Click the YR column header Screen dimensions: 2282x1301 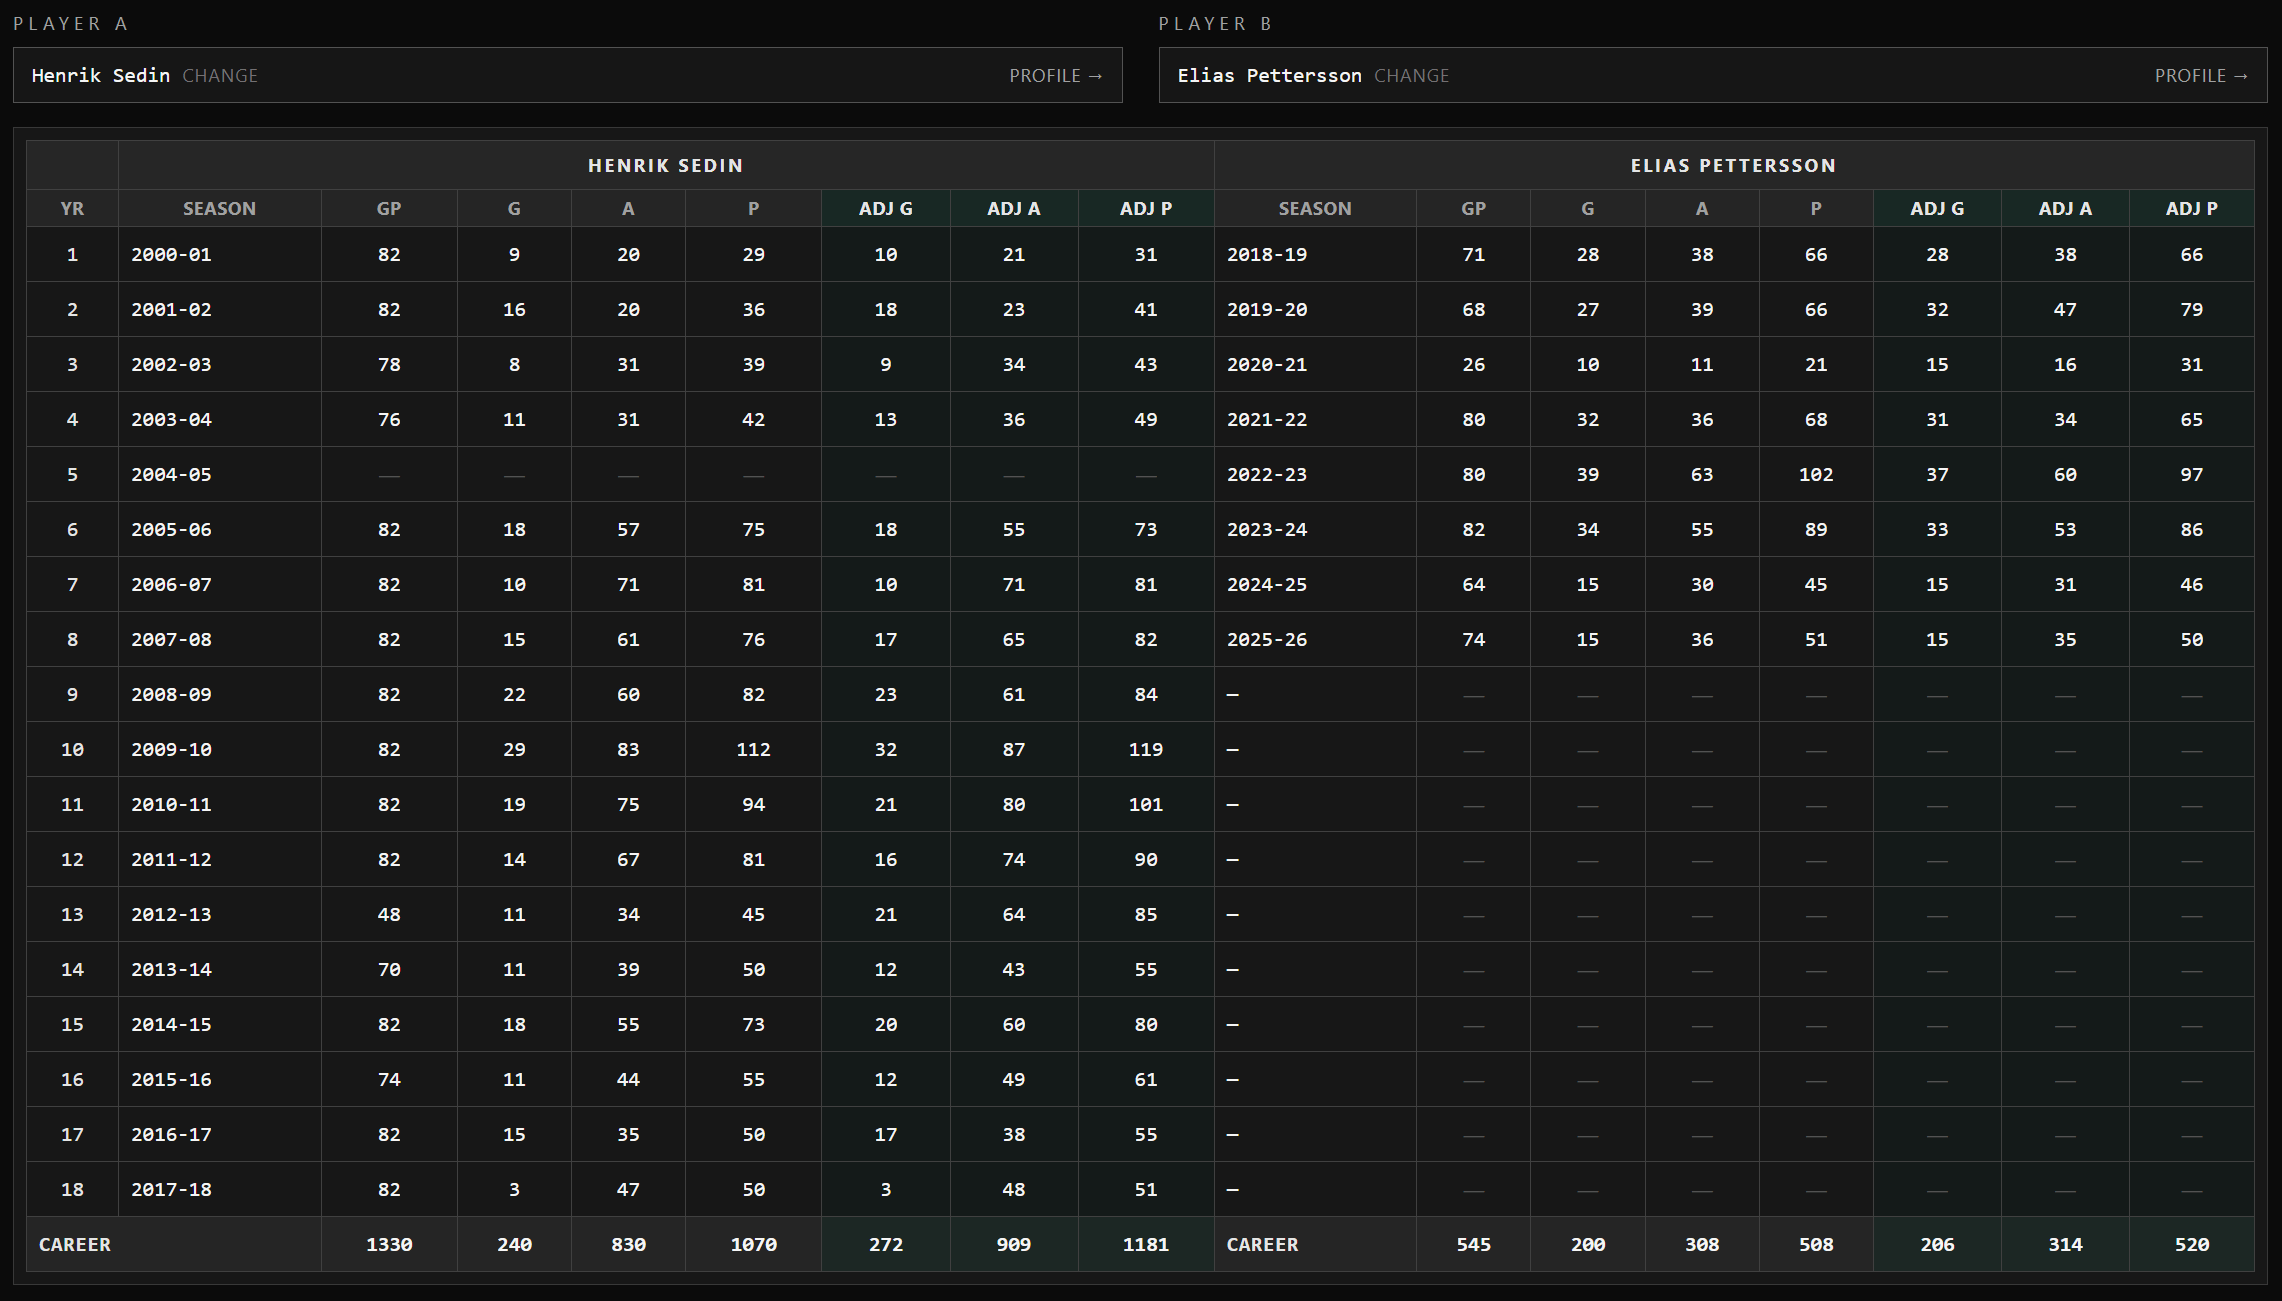[72, 209]
